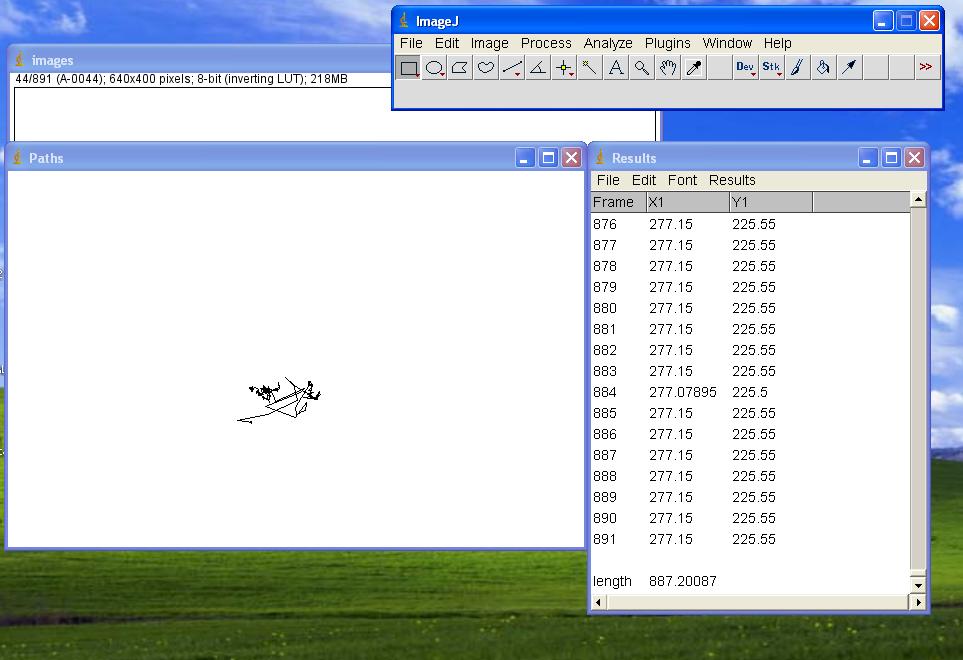
Task: Select X1 value 277.07895
Action: (682, 392)
